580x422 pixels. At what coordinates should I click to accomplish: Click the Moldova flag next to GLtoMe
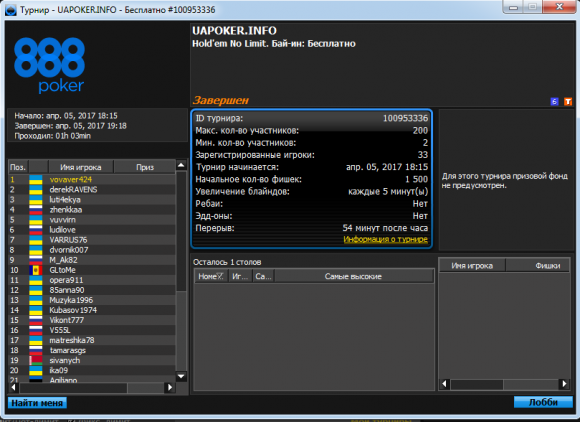(x=36, y=270)
